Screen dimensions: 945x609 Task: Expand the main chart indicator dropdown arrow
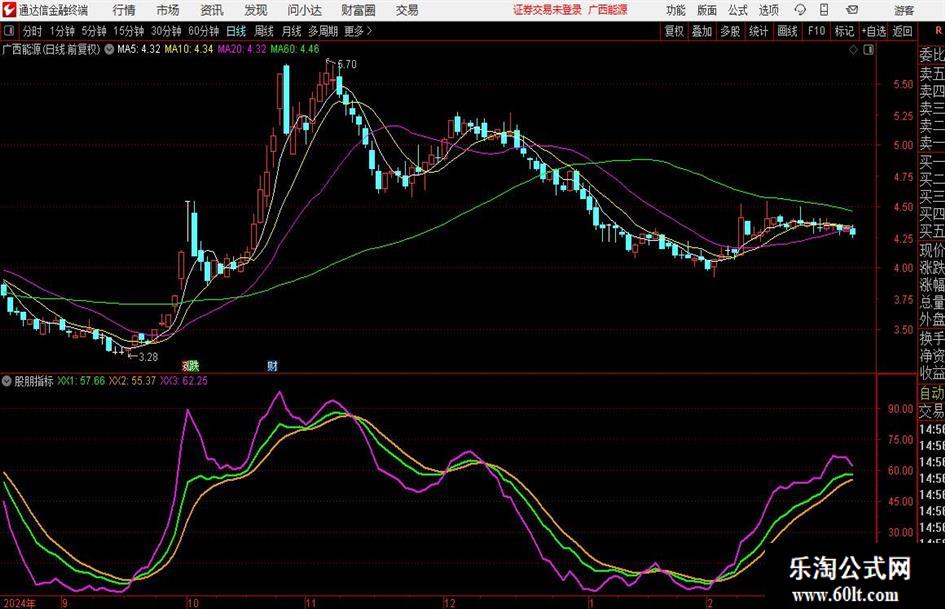pyautogui.click(x=109, y=49)
